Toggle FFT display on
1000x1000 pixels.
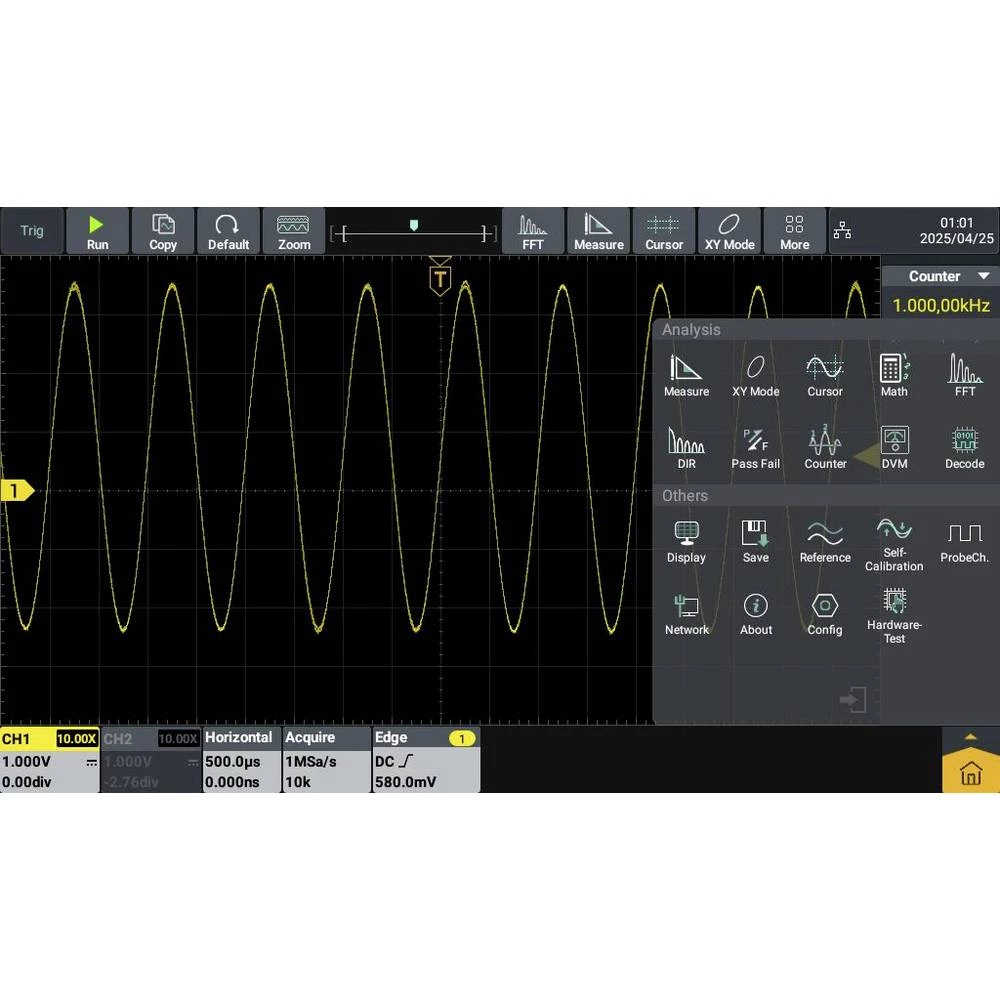(534, 230)
